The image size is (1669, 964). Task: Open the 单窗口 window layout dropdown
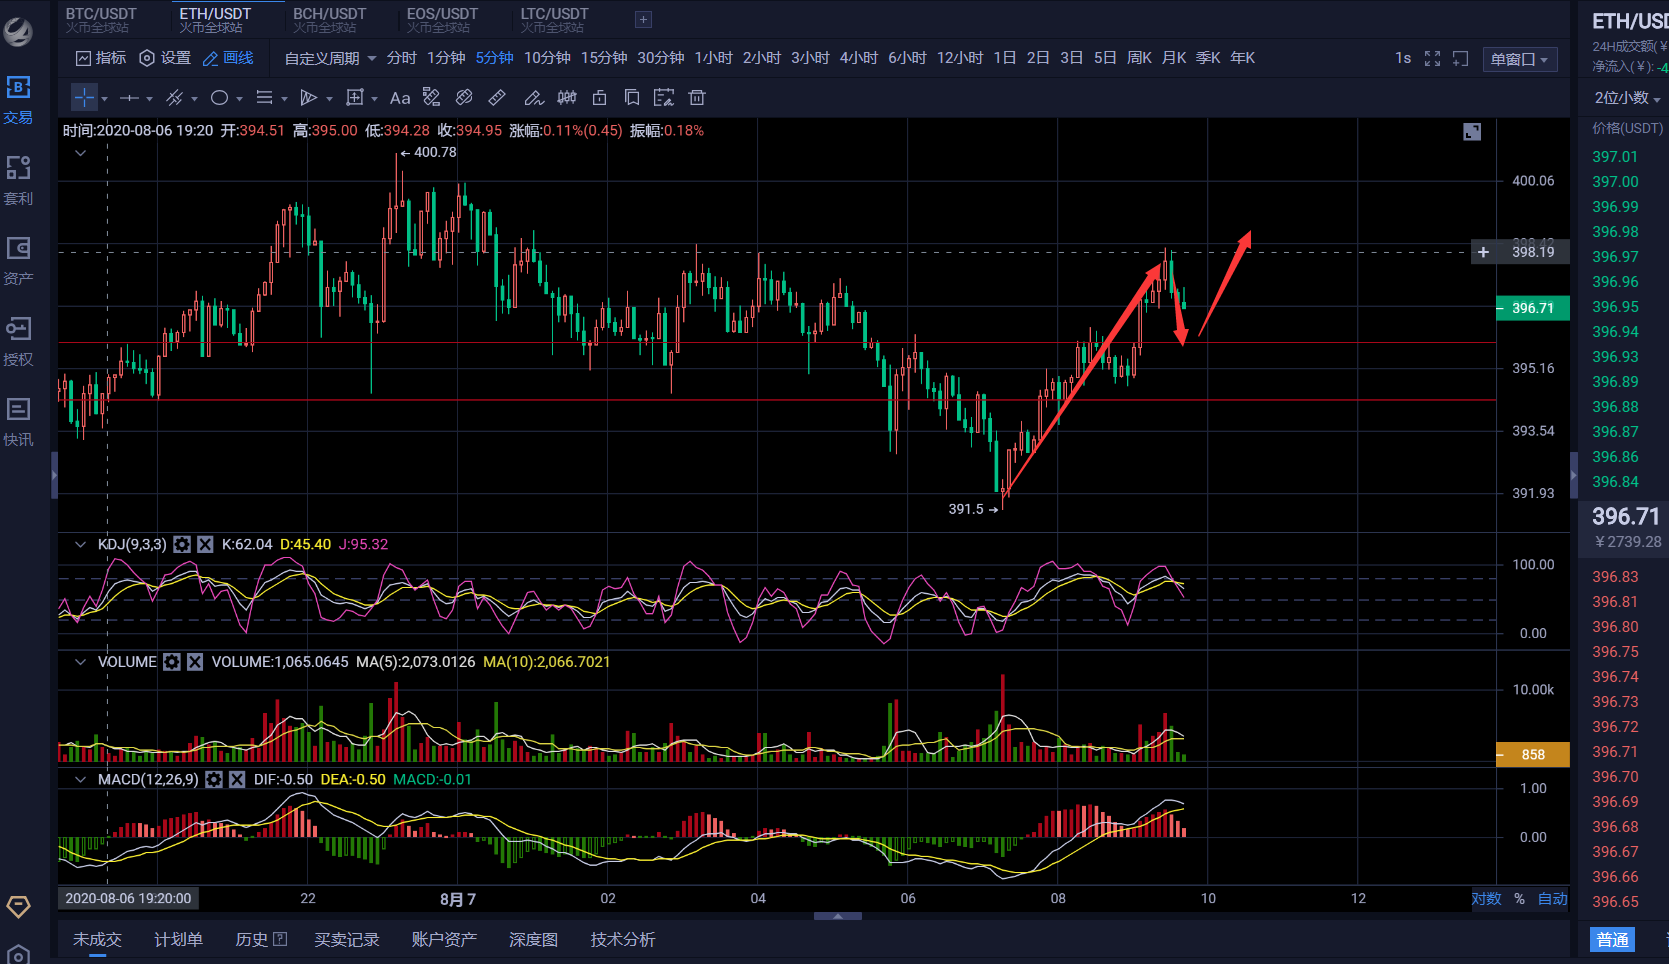(x=1519, y=59)
